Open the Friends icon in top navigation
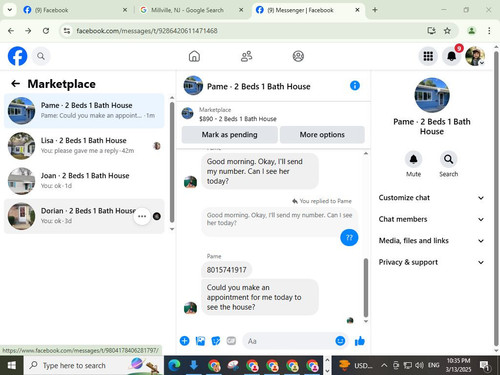The height and width of the screenshot is (375, 500). click(x=246, y=56)
